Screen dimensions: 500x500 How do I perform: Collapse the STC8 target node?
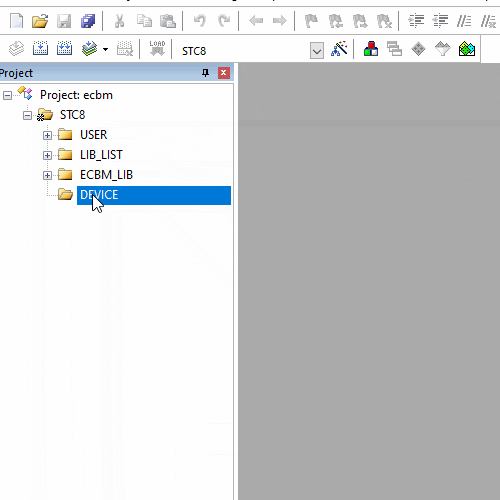[x=27, y=116]
